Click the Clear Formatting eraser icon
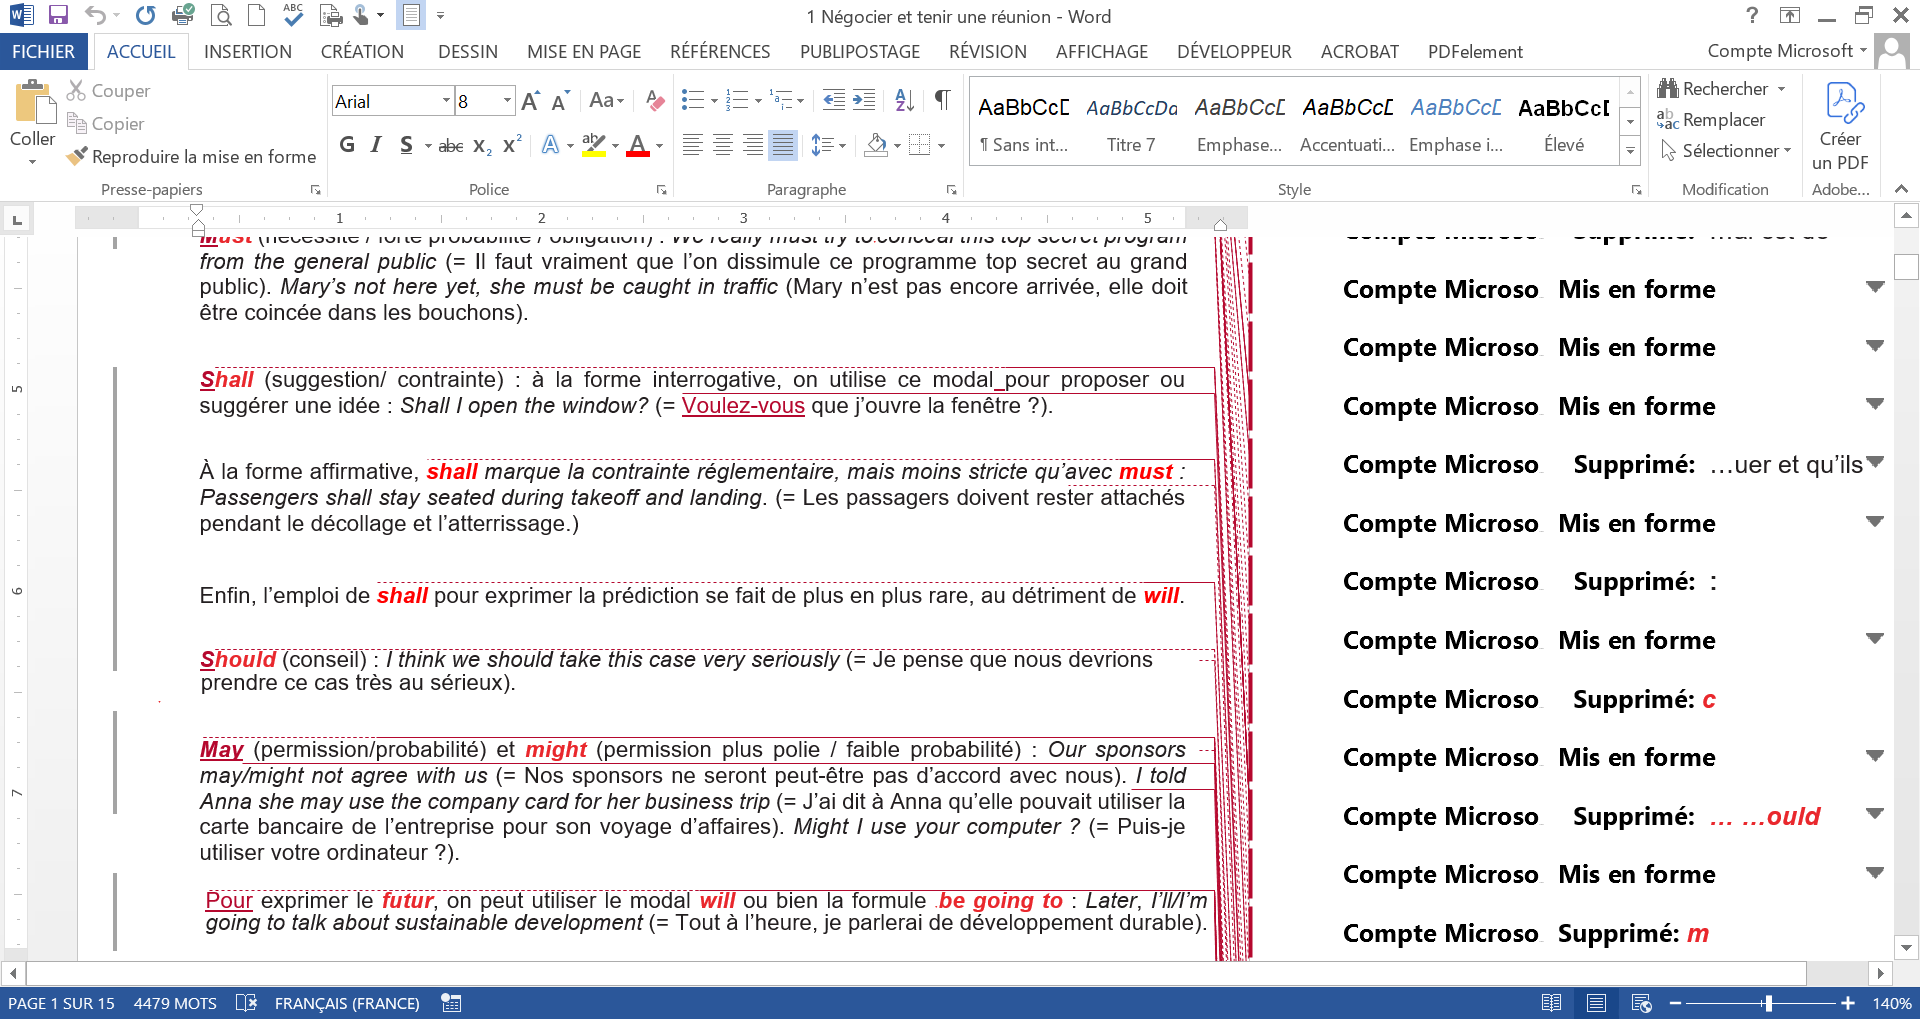 click(x=655, y=100)
